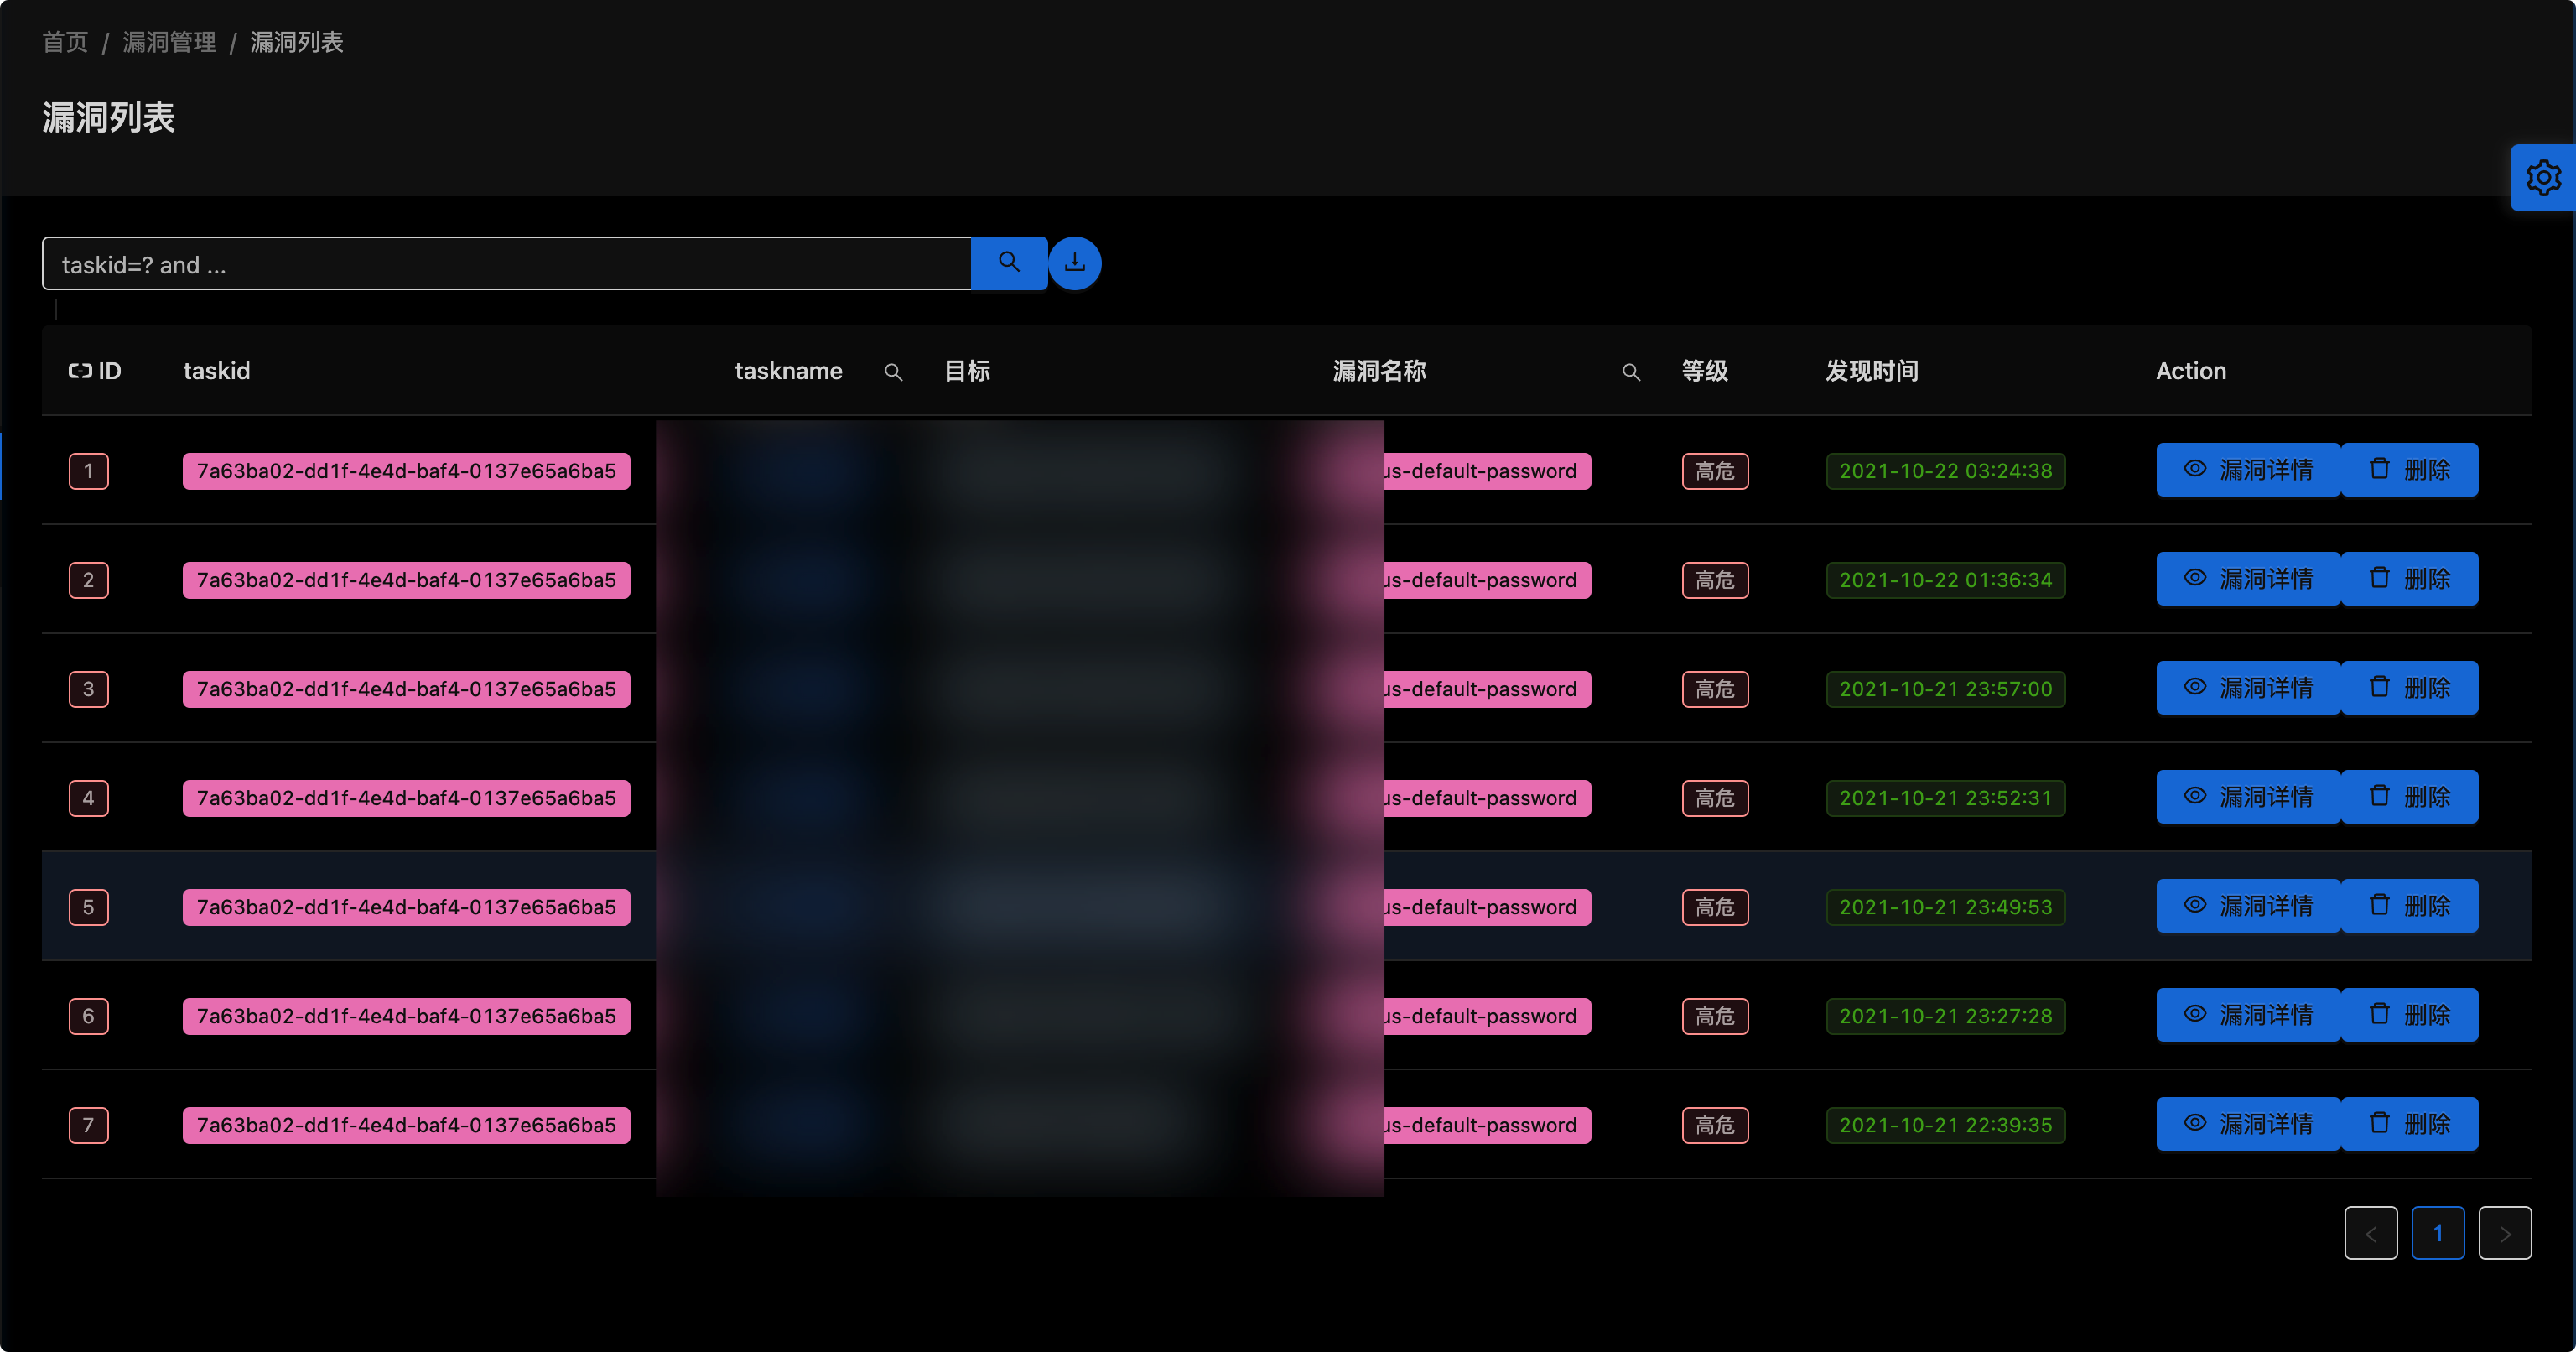This screenshot has height=1352, width=2576.
Task: Delete row 7 with 删除 button
Action: 2409,1124
